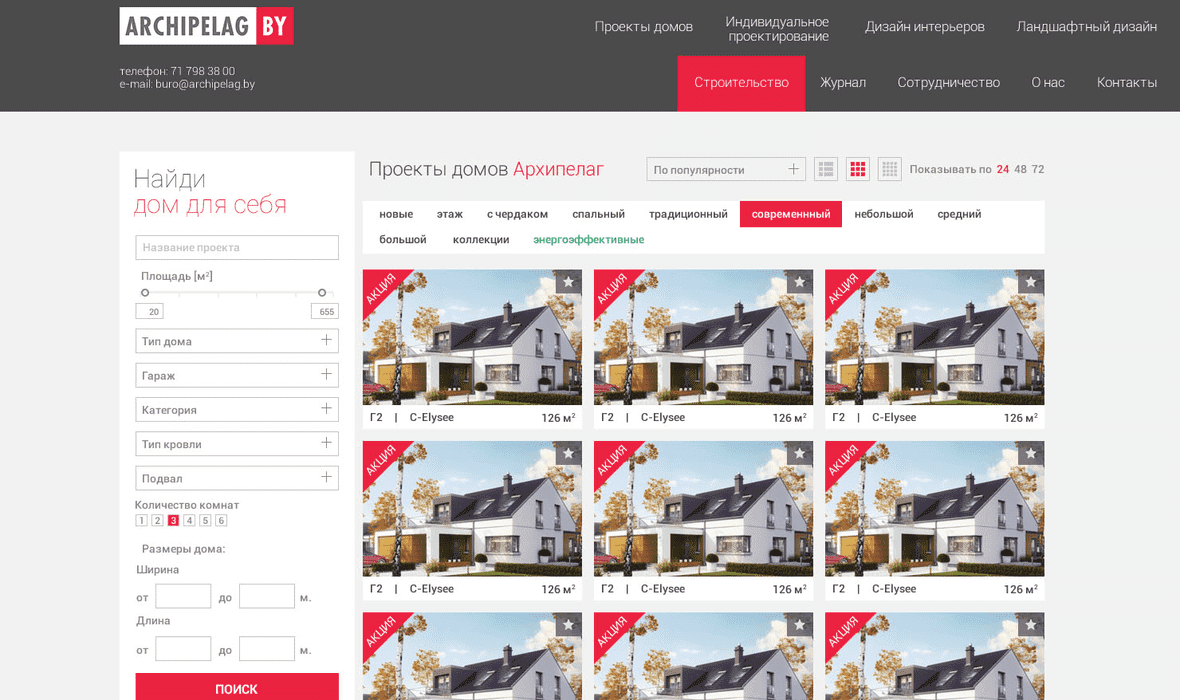Favorite the second-row left house card

568,454
